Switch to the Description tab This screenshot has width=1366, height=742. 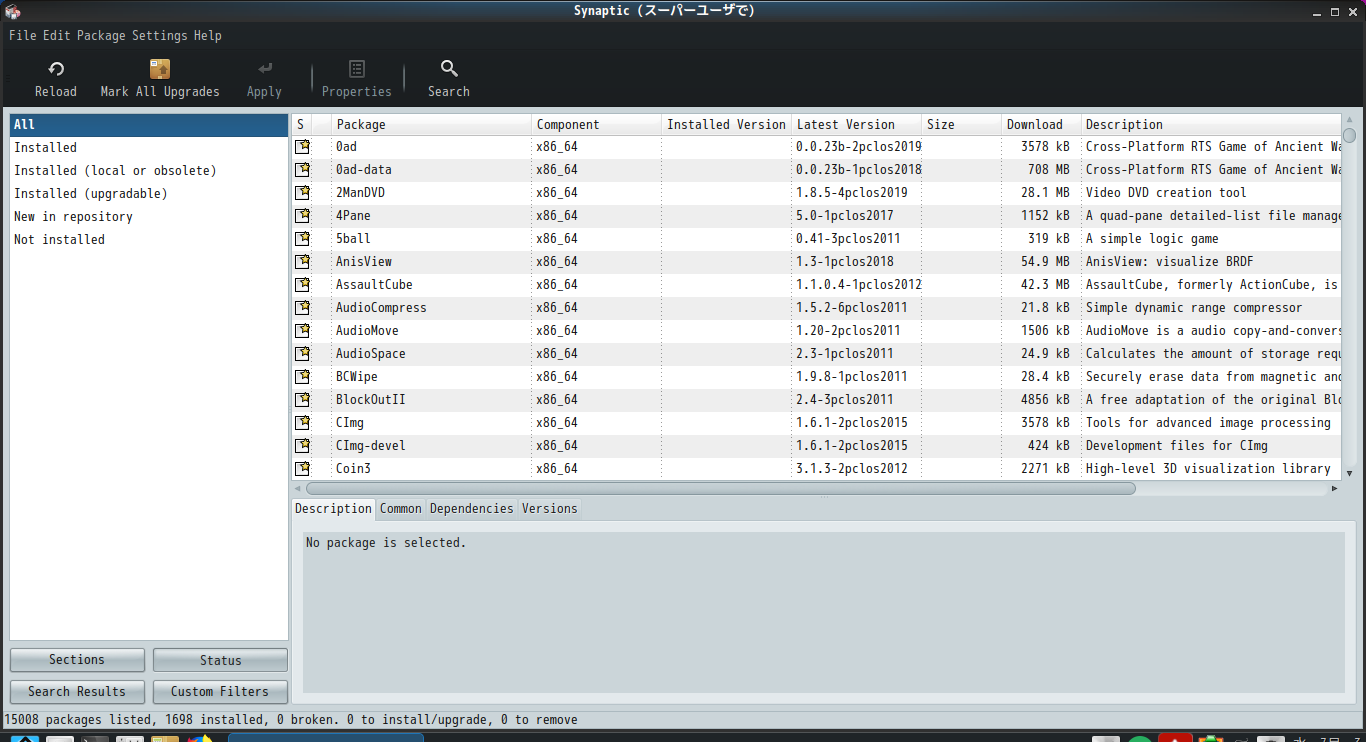tap(333, 508)
